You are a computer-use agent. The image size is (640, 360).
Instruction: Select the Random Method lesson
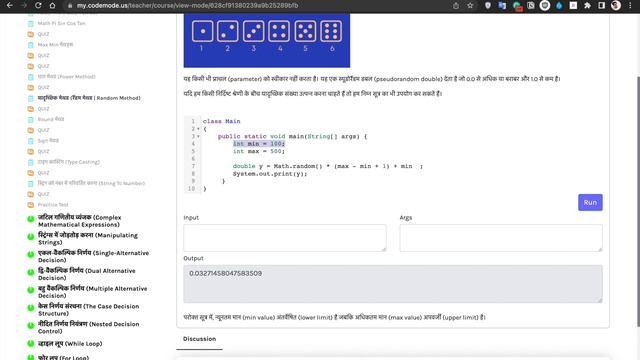[x=89, y=98]
